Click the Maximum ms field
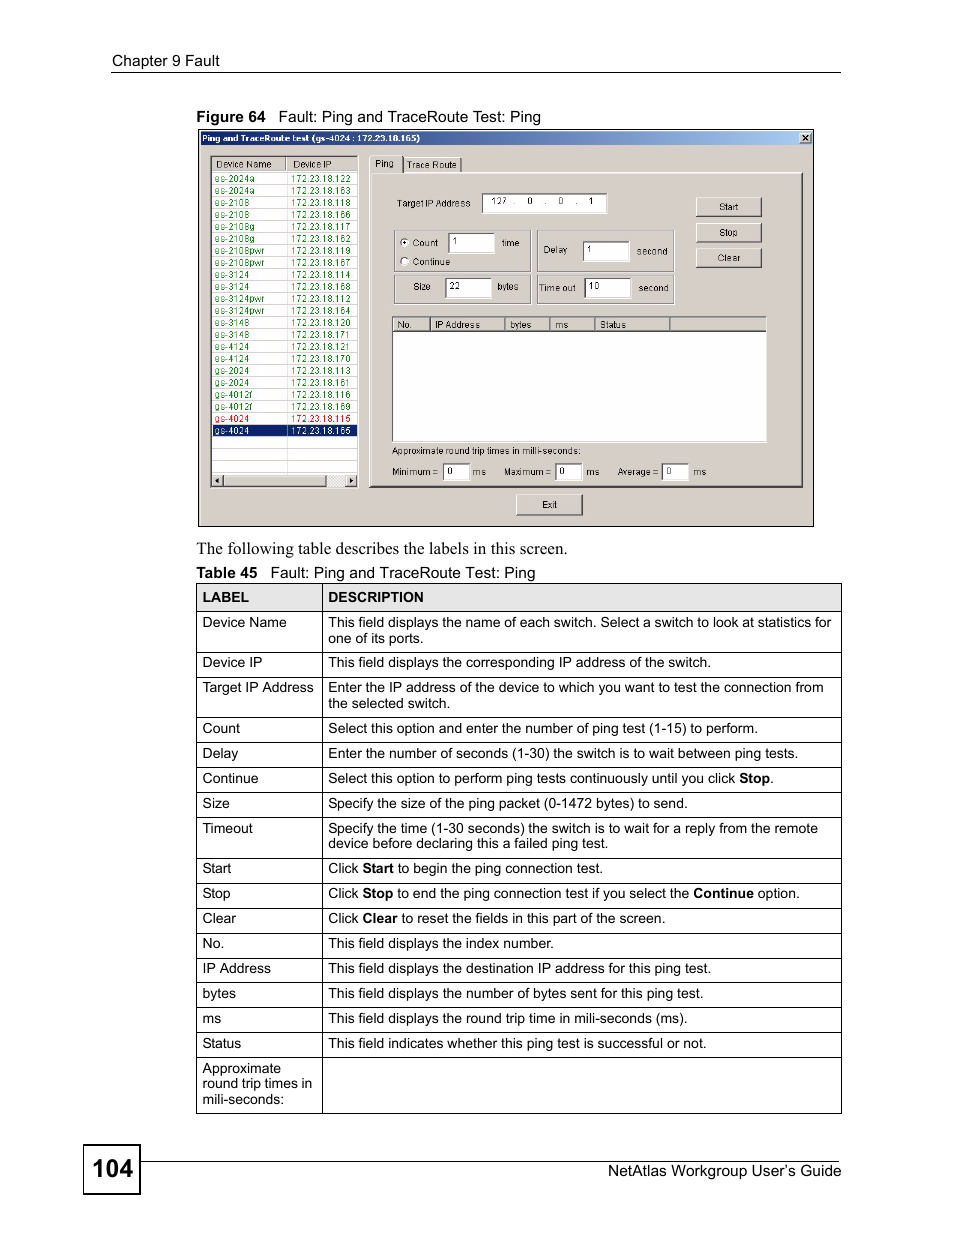 [569, 472]
